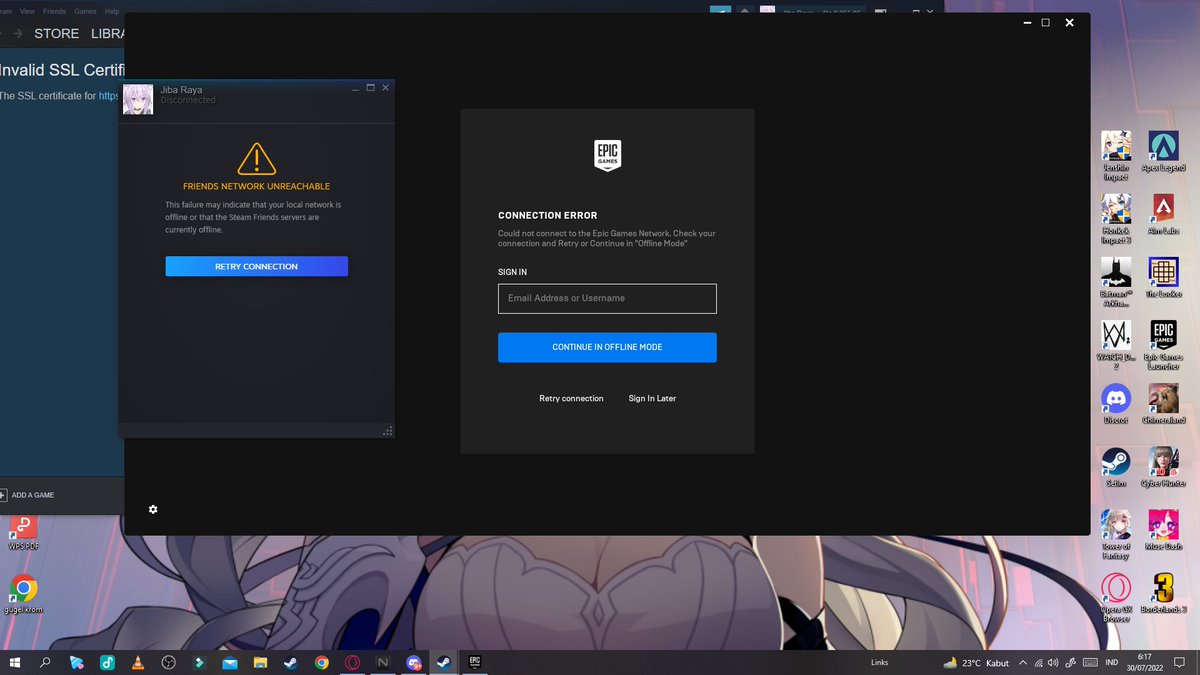Open Steam STORE tab
Viewport: 1200px width, 675px height.
coord(57,33)
